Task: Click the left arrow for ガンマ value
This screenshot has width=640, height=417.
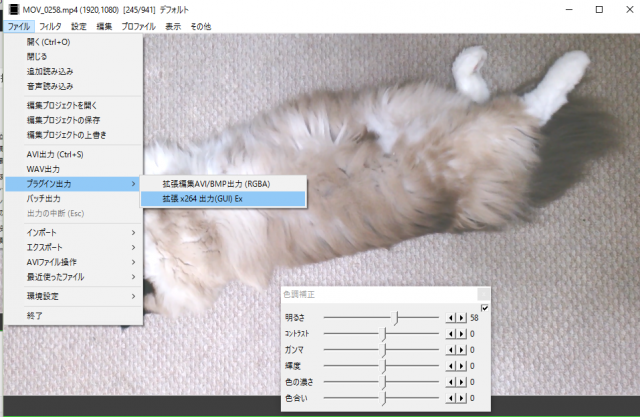Action: coord(449,350)
